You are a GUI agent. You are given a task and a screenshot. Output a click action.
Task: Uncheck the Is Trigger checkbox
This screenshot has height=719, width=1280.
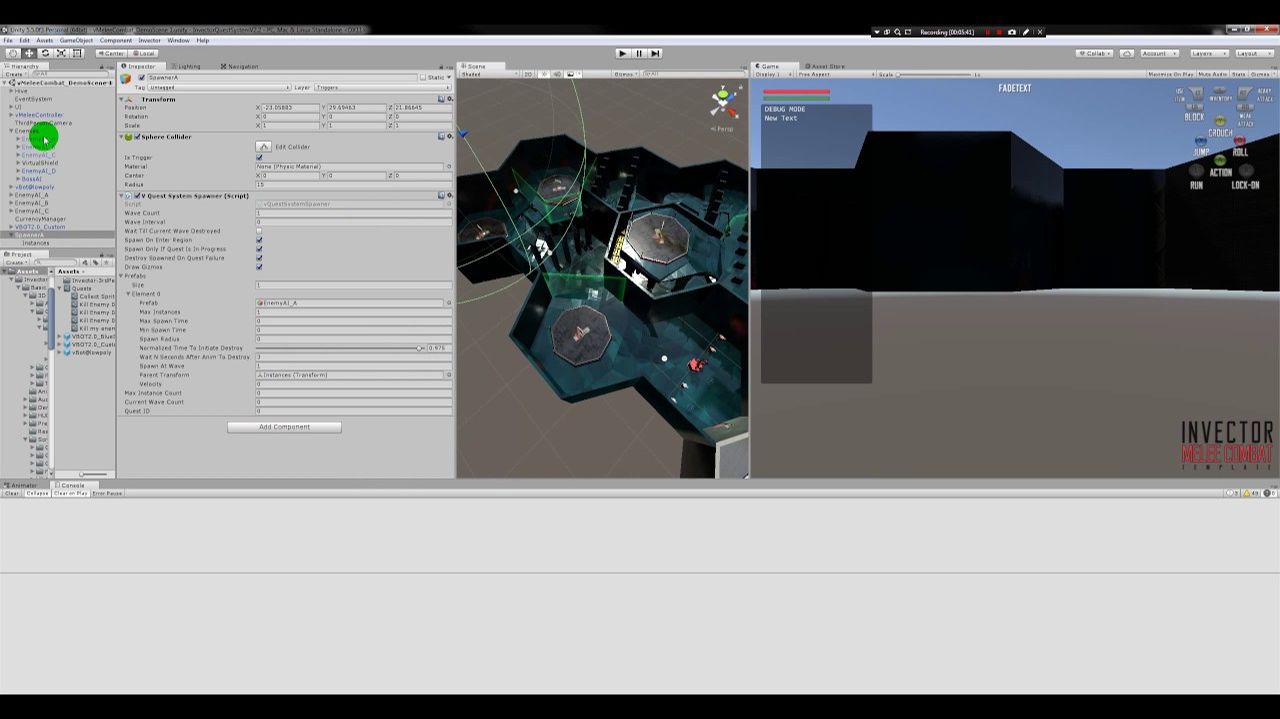tap(259, 157)
